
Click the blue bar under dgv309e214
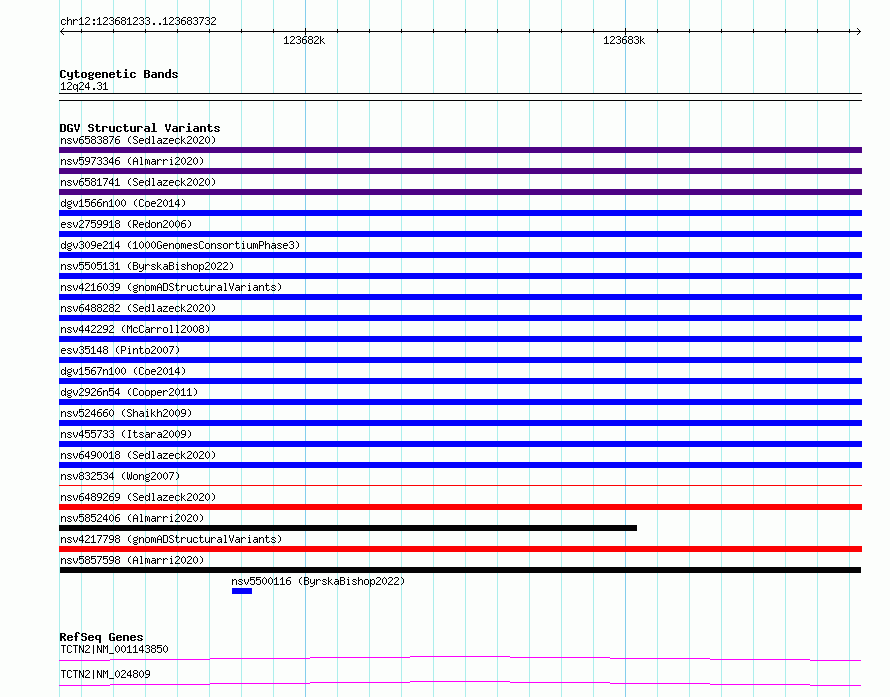coord(460,255)
